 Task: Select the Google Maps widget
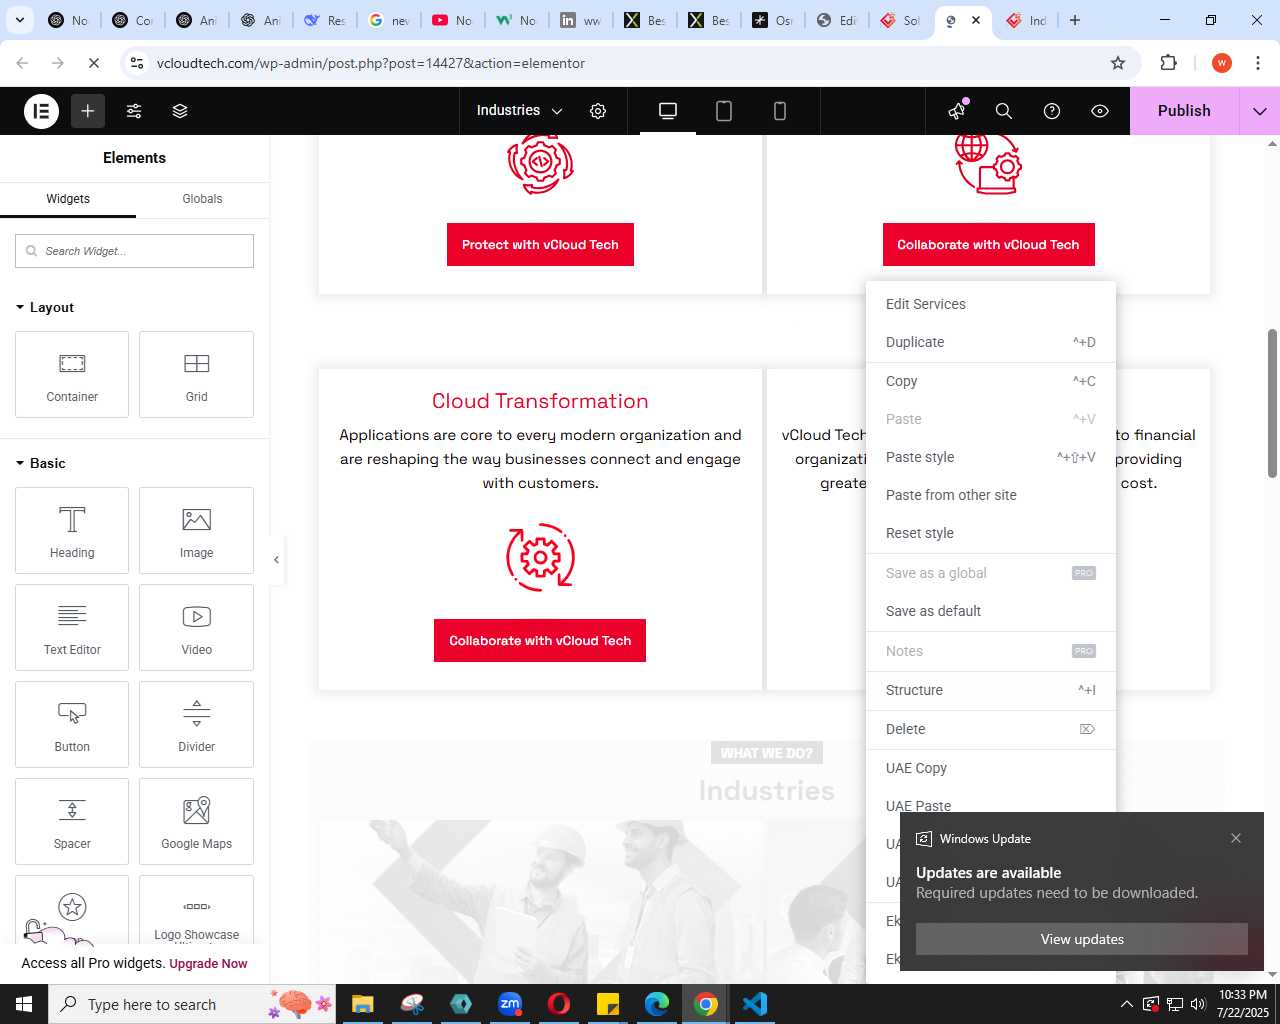[196, 821]
